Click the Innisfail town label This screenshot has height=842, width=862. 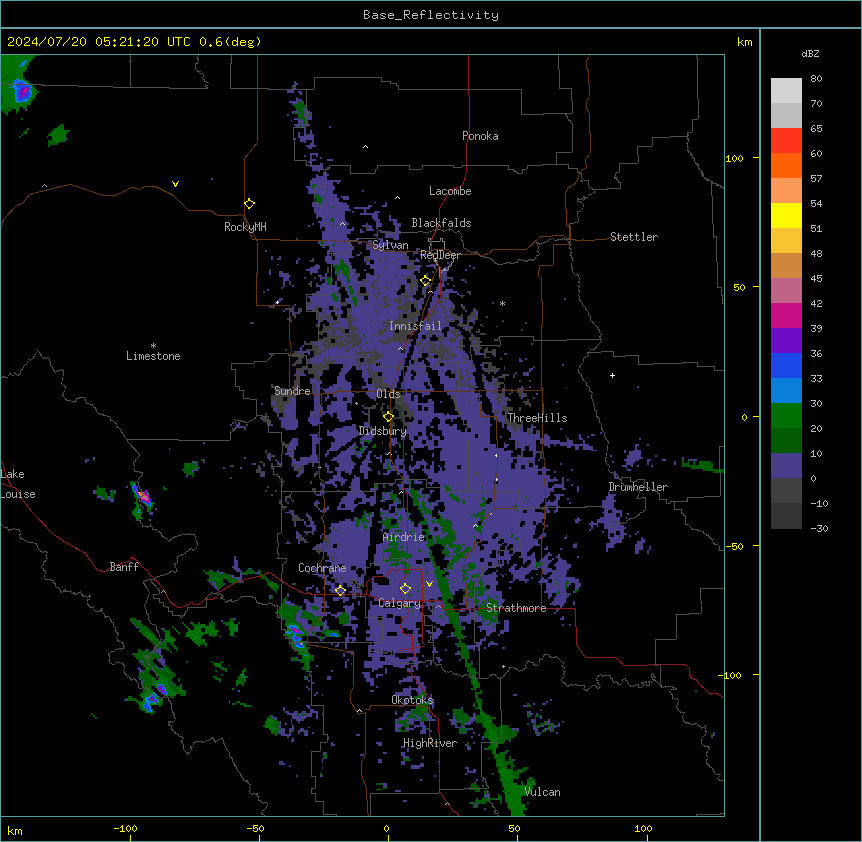[415, 326]
